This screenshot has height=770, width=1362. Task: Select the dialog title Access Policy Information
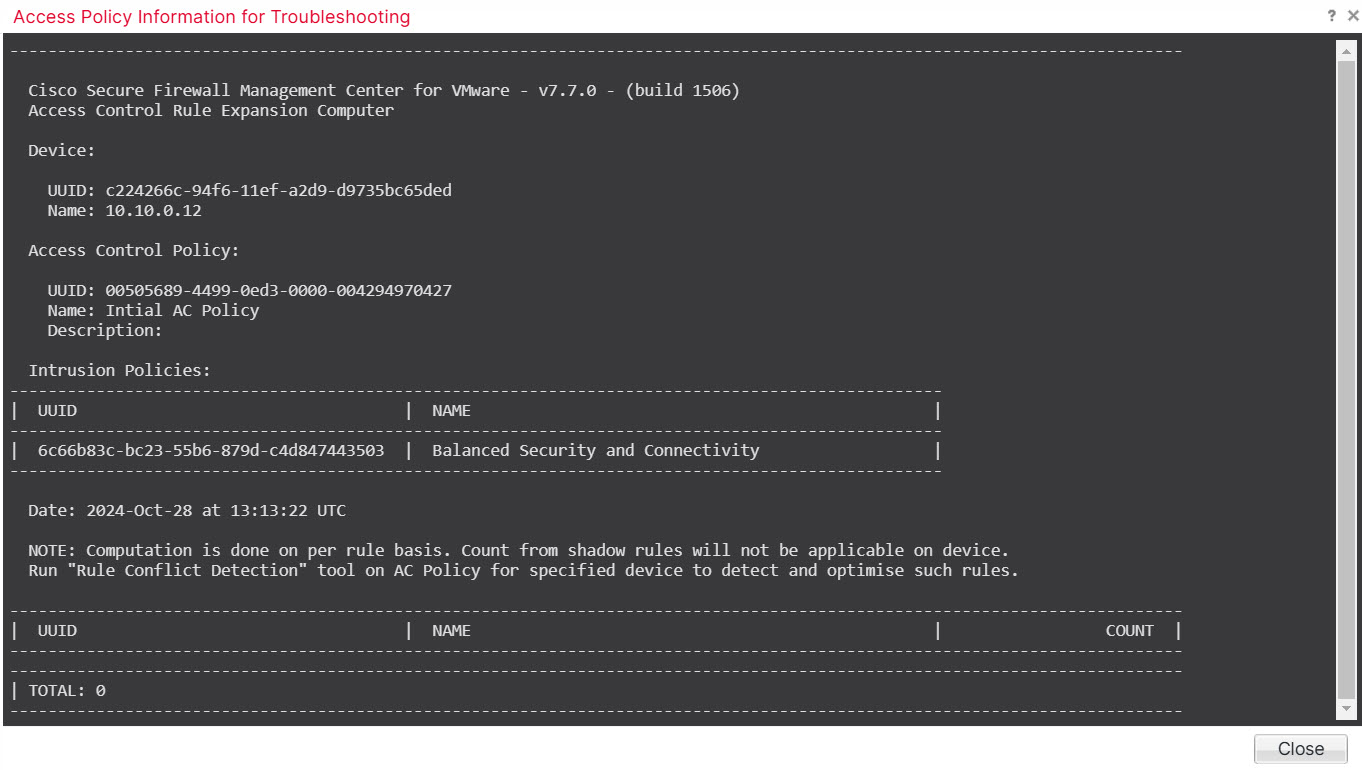tap(211, 17)
